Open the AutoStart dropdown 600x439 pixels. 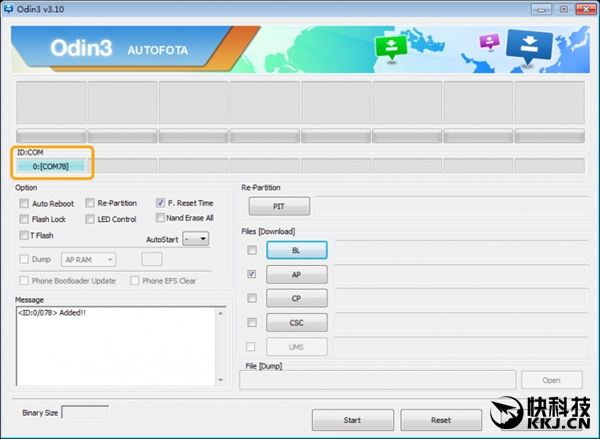coord(196,239)
